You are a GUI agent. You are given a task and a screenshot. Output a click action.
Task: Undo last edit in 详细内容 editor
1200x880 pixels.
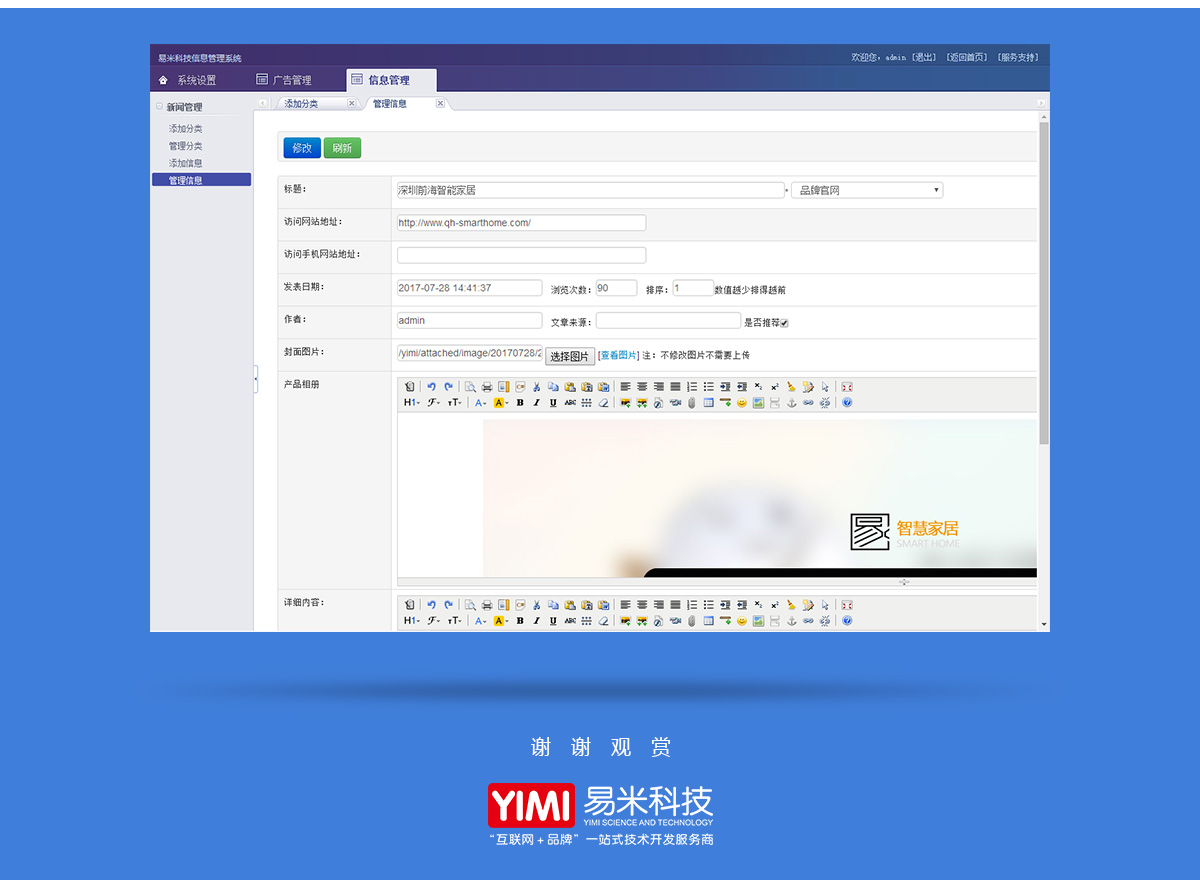[x=432, y=605]
